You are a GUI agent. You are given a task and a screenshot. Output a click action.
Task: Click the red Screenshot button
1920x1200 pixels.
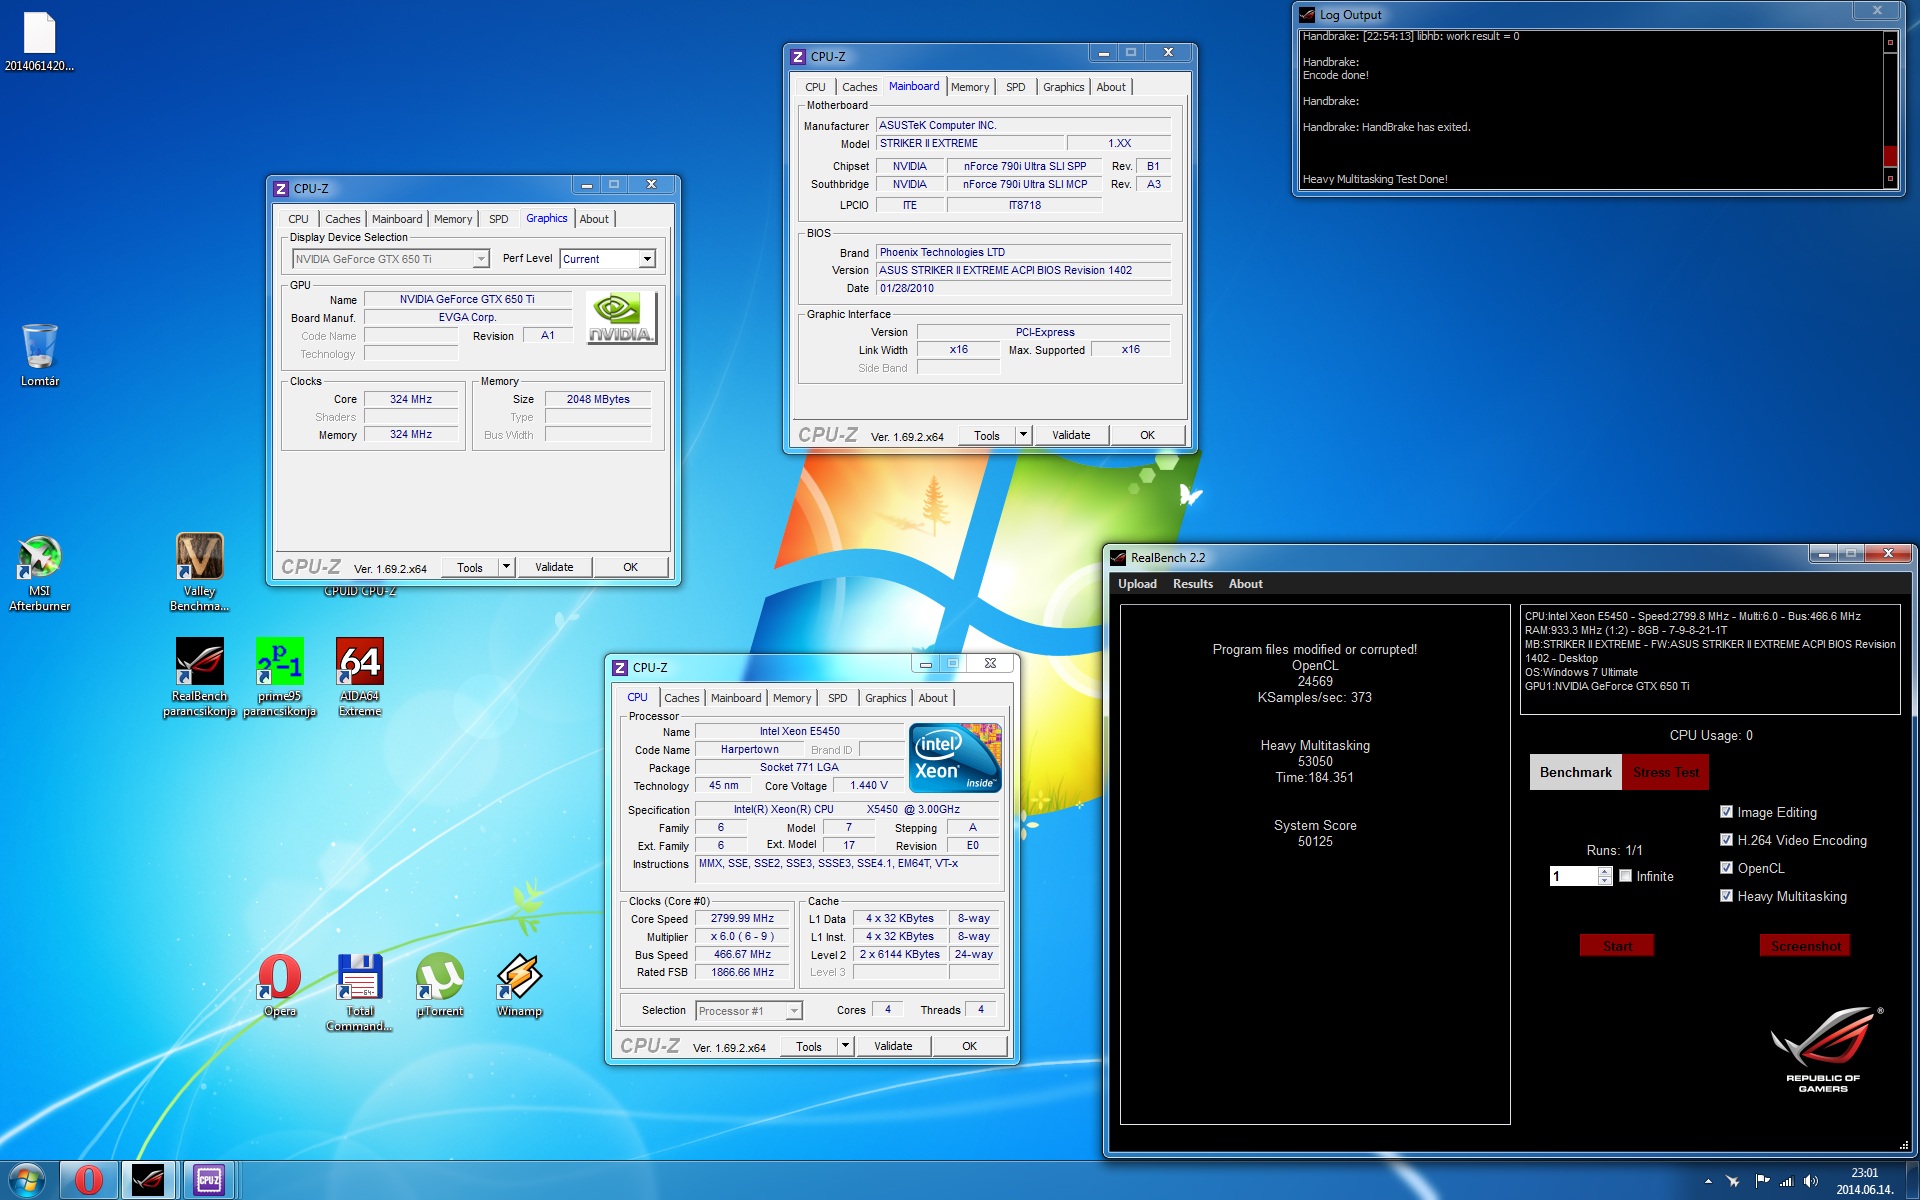1805,946
